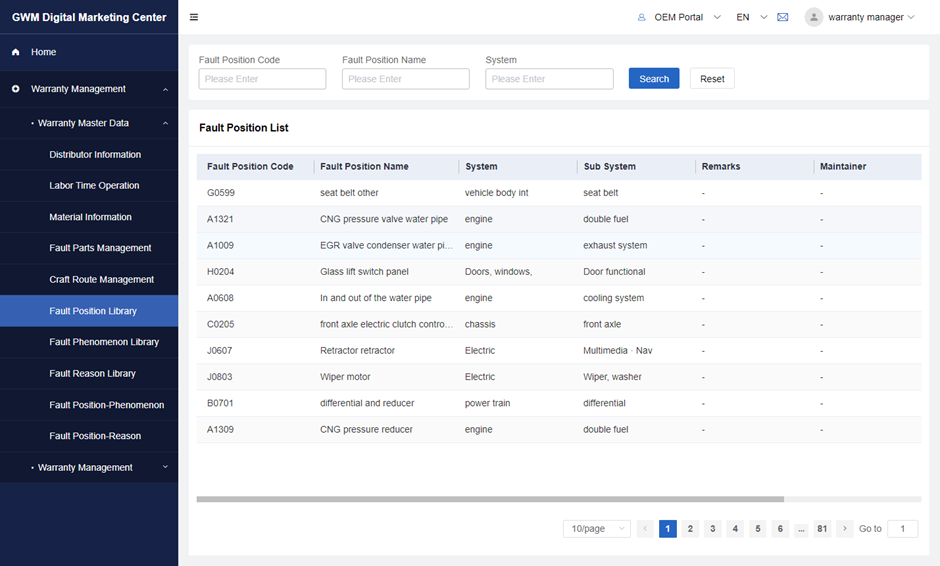
Task: Focus the Fault Position Name input
Action: point(406,79)
